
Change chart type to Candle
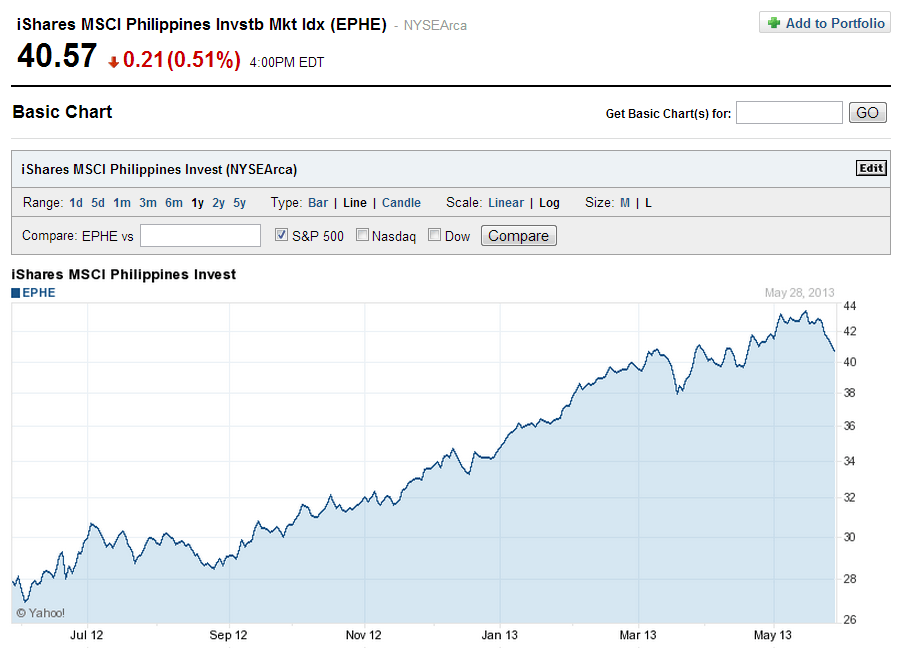pos(401,203)
